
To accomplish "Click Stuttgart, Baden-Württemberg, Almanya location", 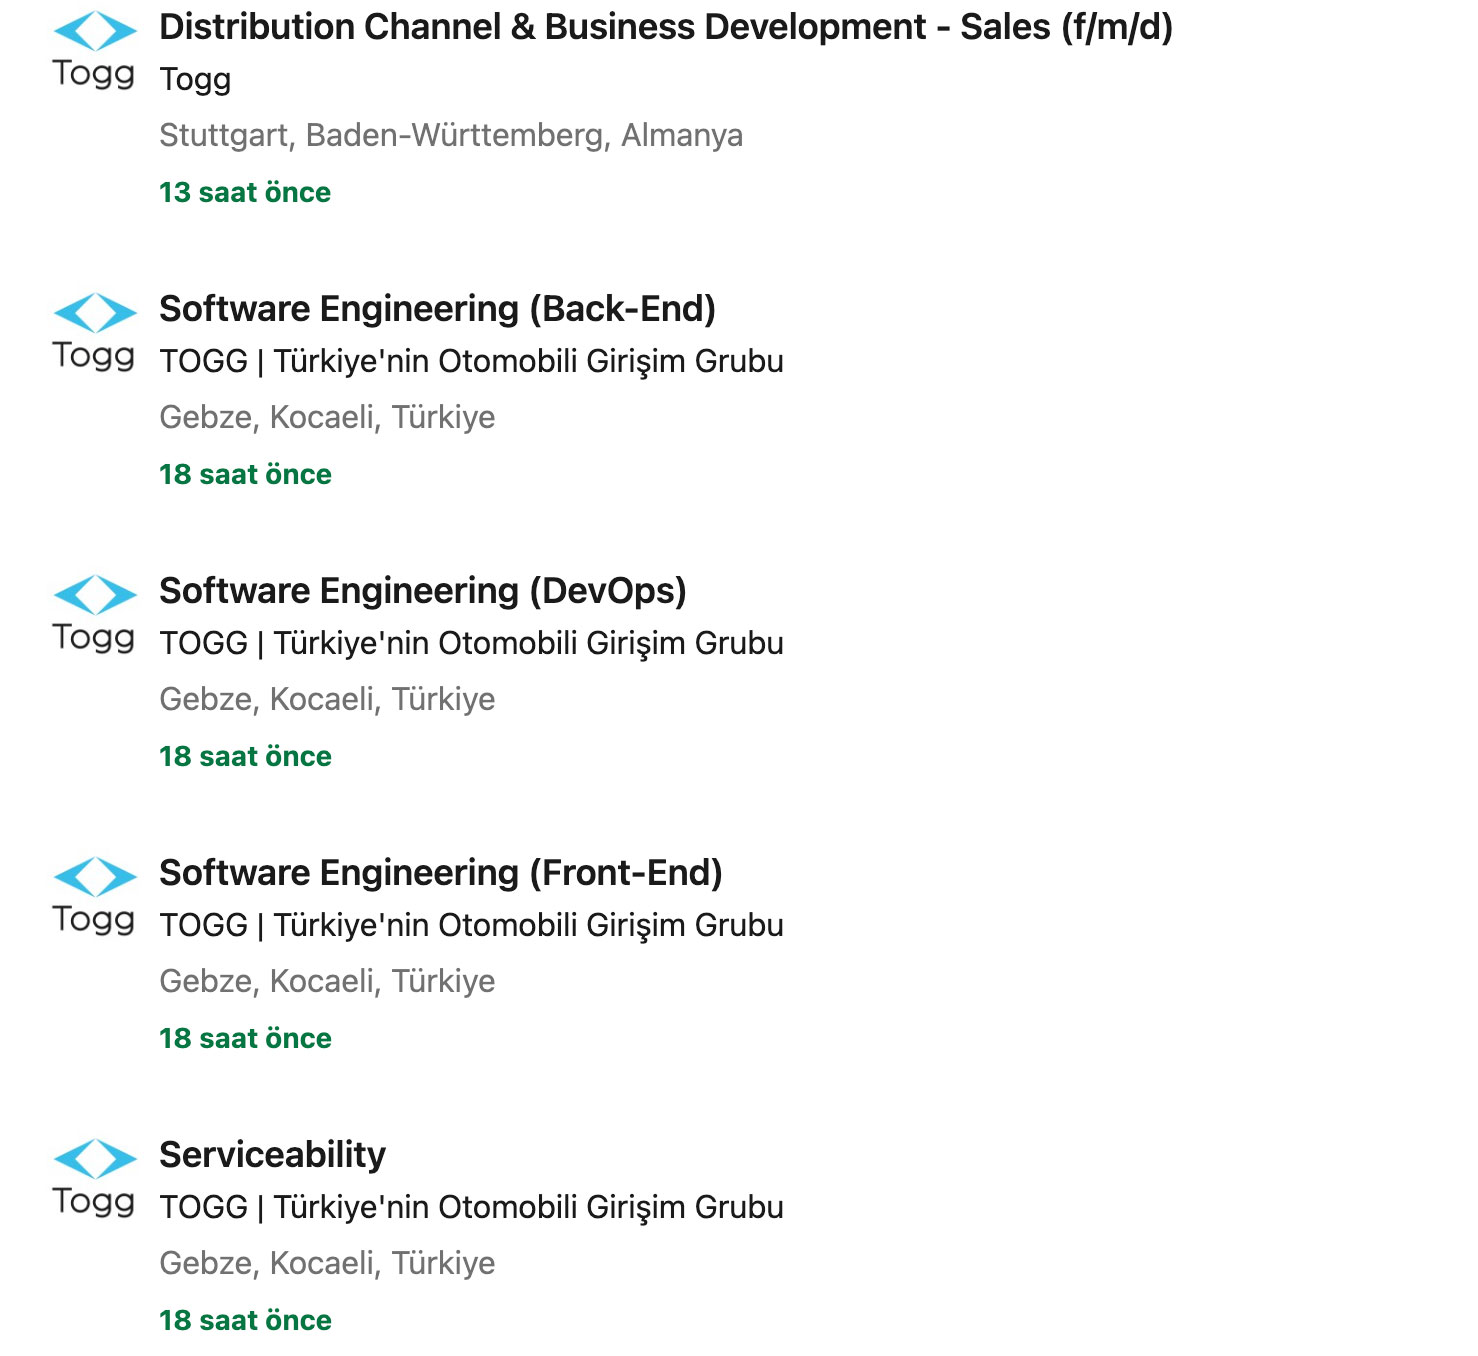I will [x=450, y=135].
